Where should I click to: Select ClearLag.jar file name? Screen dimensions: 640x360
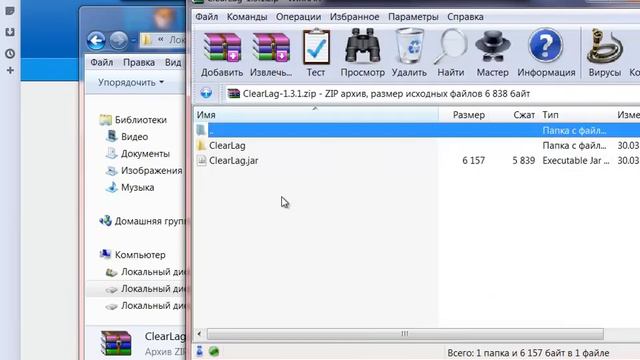pyautogui.click(x=233, y=160)
